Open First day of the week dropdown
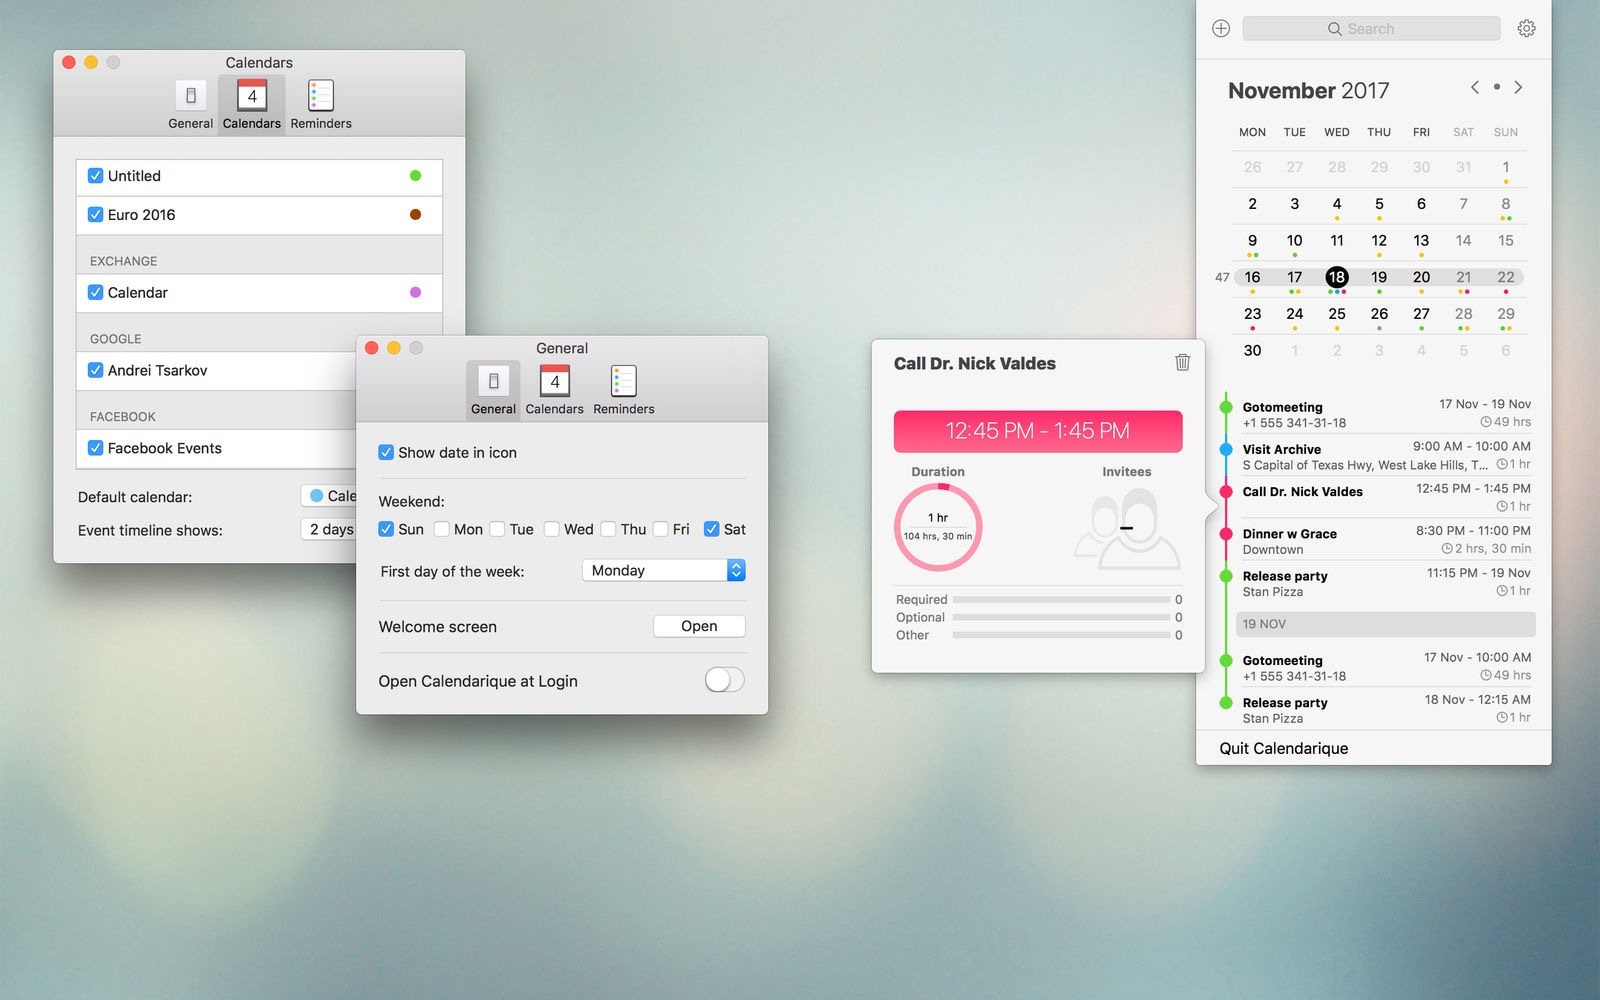 (x=664, y=570)
